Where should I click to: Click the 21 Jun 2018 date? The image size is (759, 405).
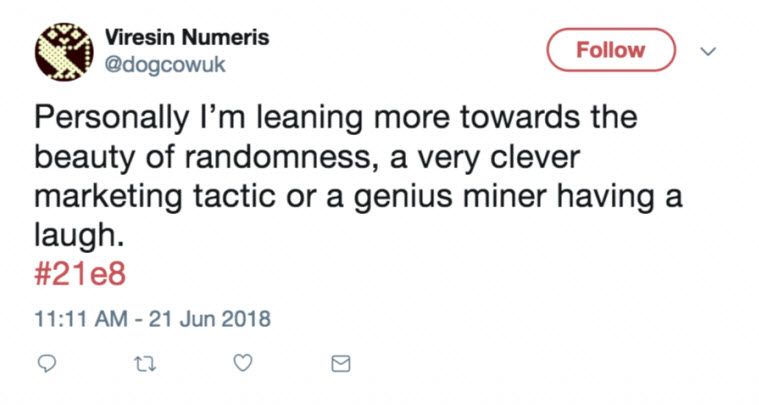point(210,320)
